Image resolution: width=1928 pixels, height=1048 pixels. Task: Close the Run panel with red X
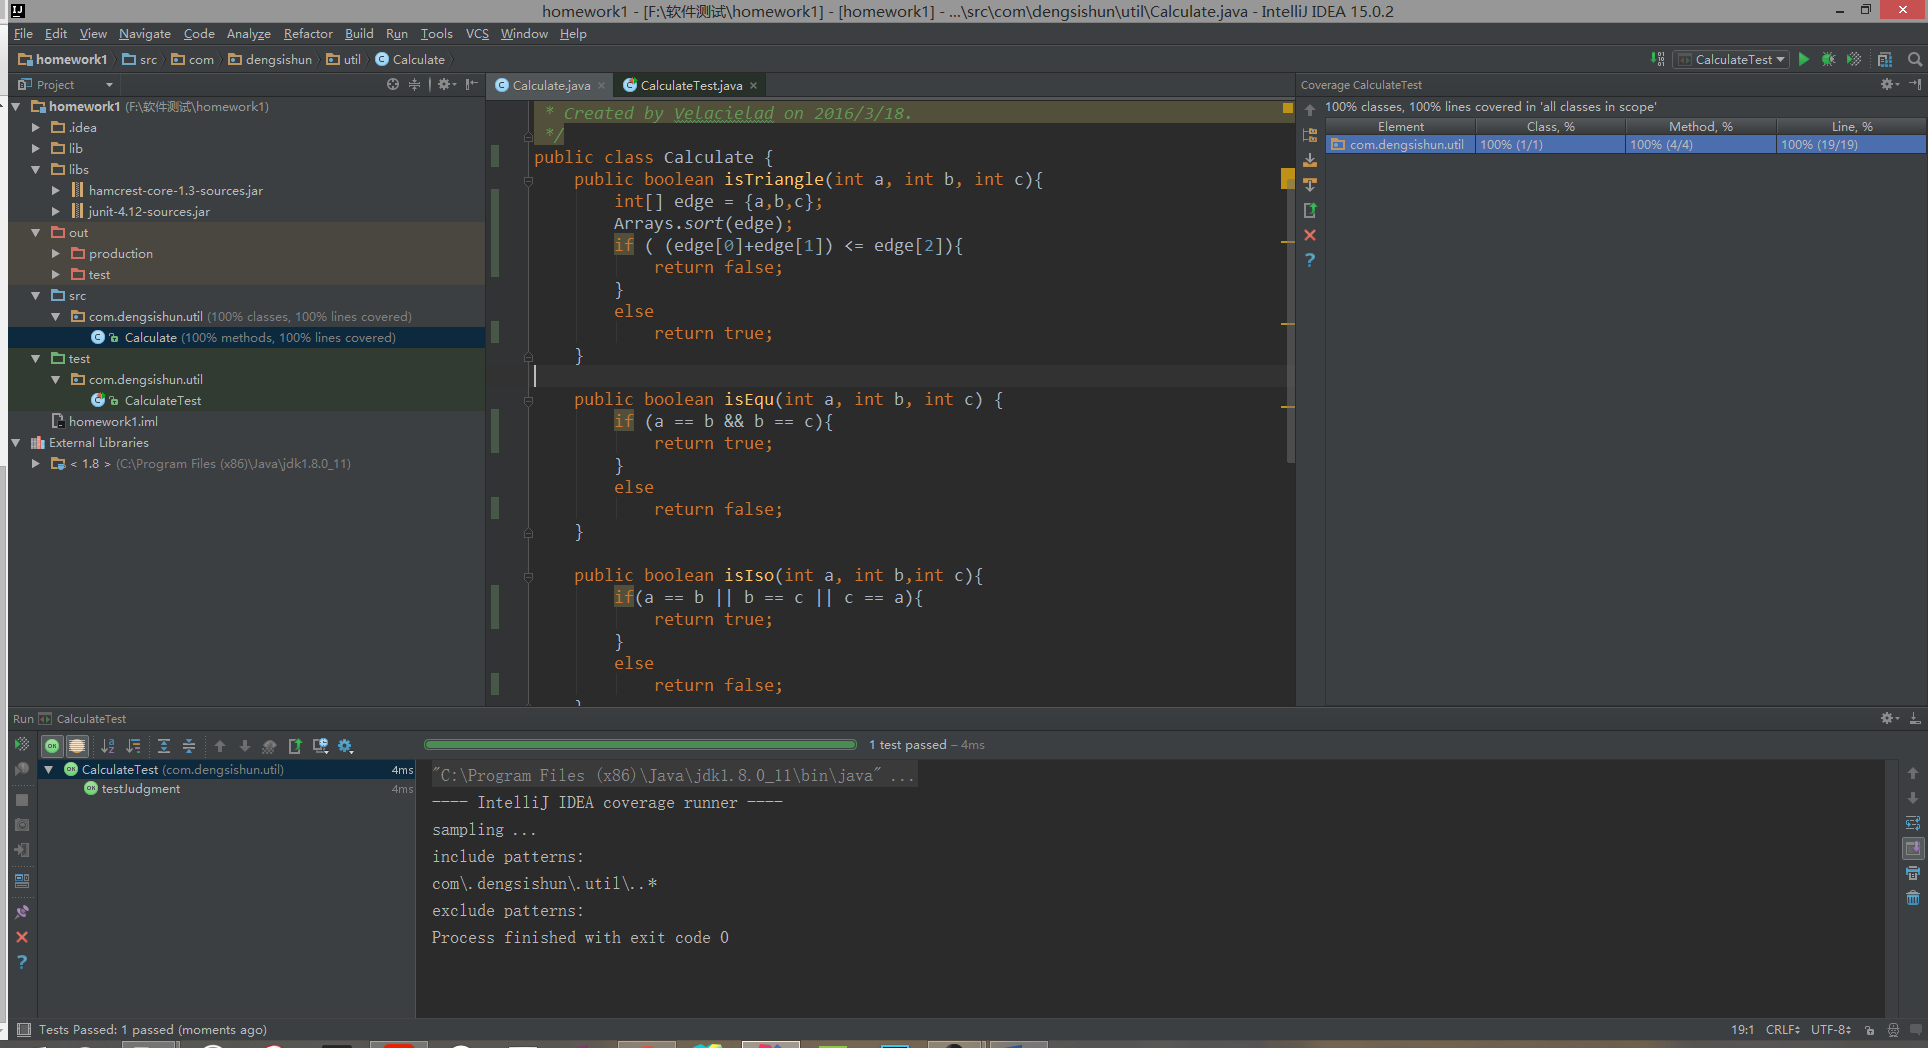(x=22, y=937)
